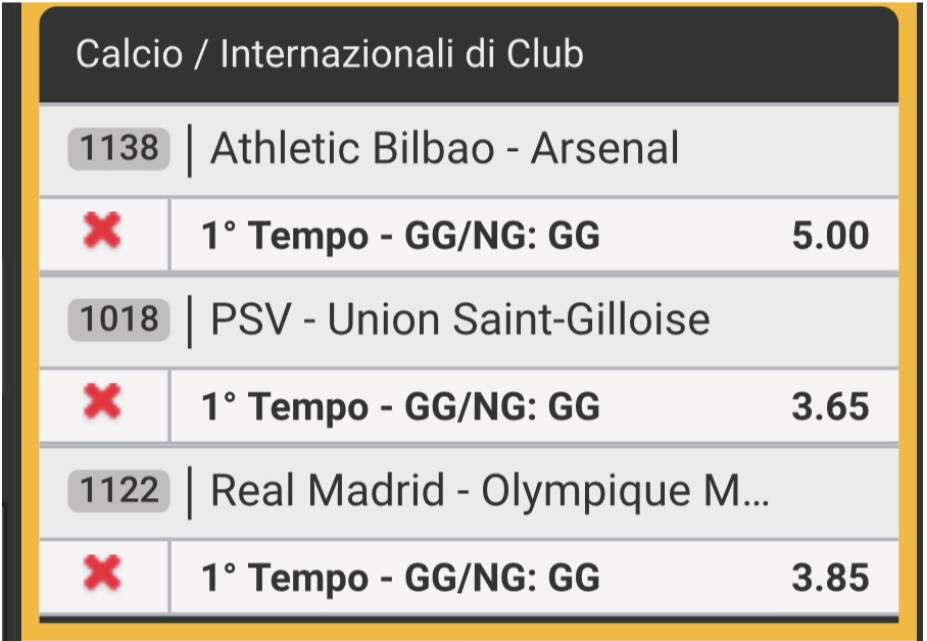The height and width of the screenshot is (641, 927).
Task: Open the Athletic Bilbao team name
Action: [352, 149]
